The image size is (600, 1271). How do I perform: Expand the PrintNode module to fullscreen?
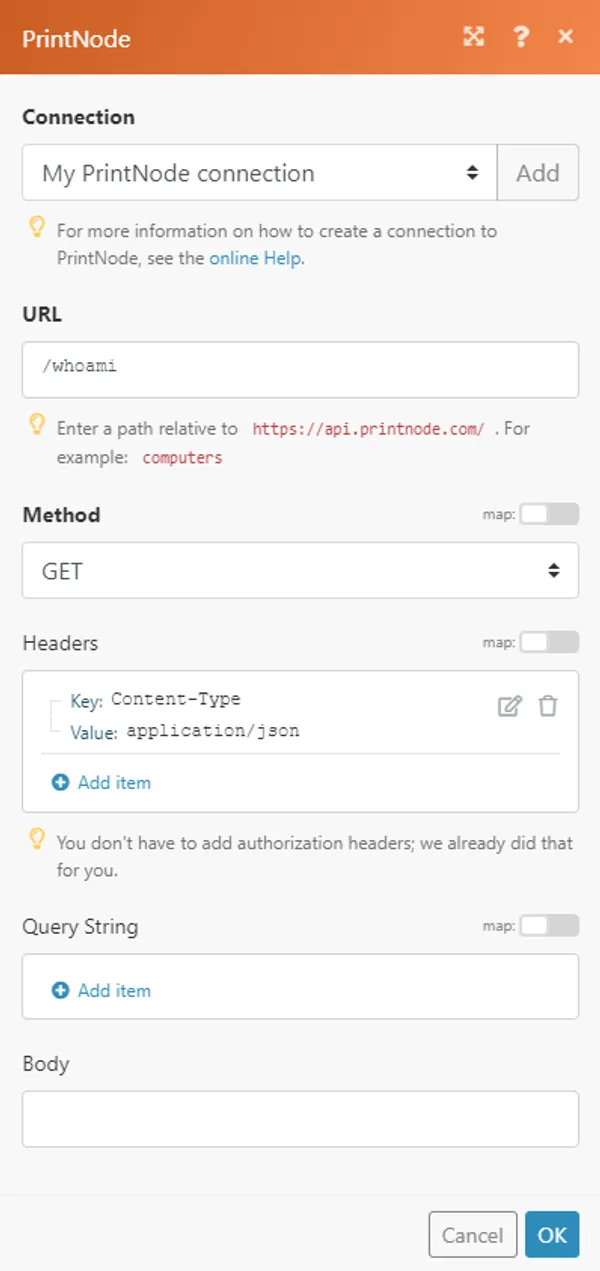pyautogui.click(x=473, y=37)
